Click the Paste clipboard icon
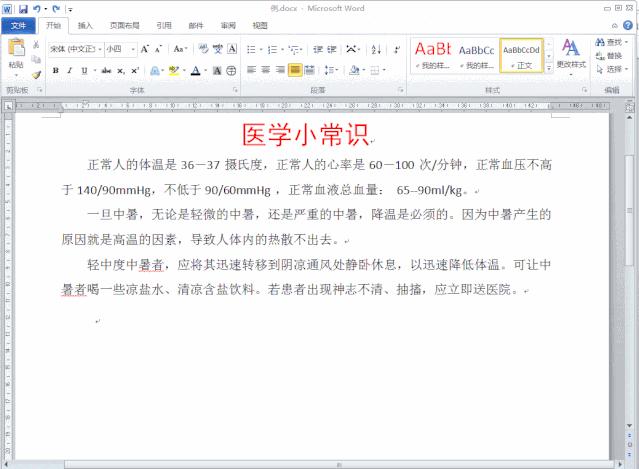639x469 pixels. tap(16, 47)
